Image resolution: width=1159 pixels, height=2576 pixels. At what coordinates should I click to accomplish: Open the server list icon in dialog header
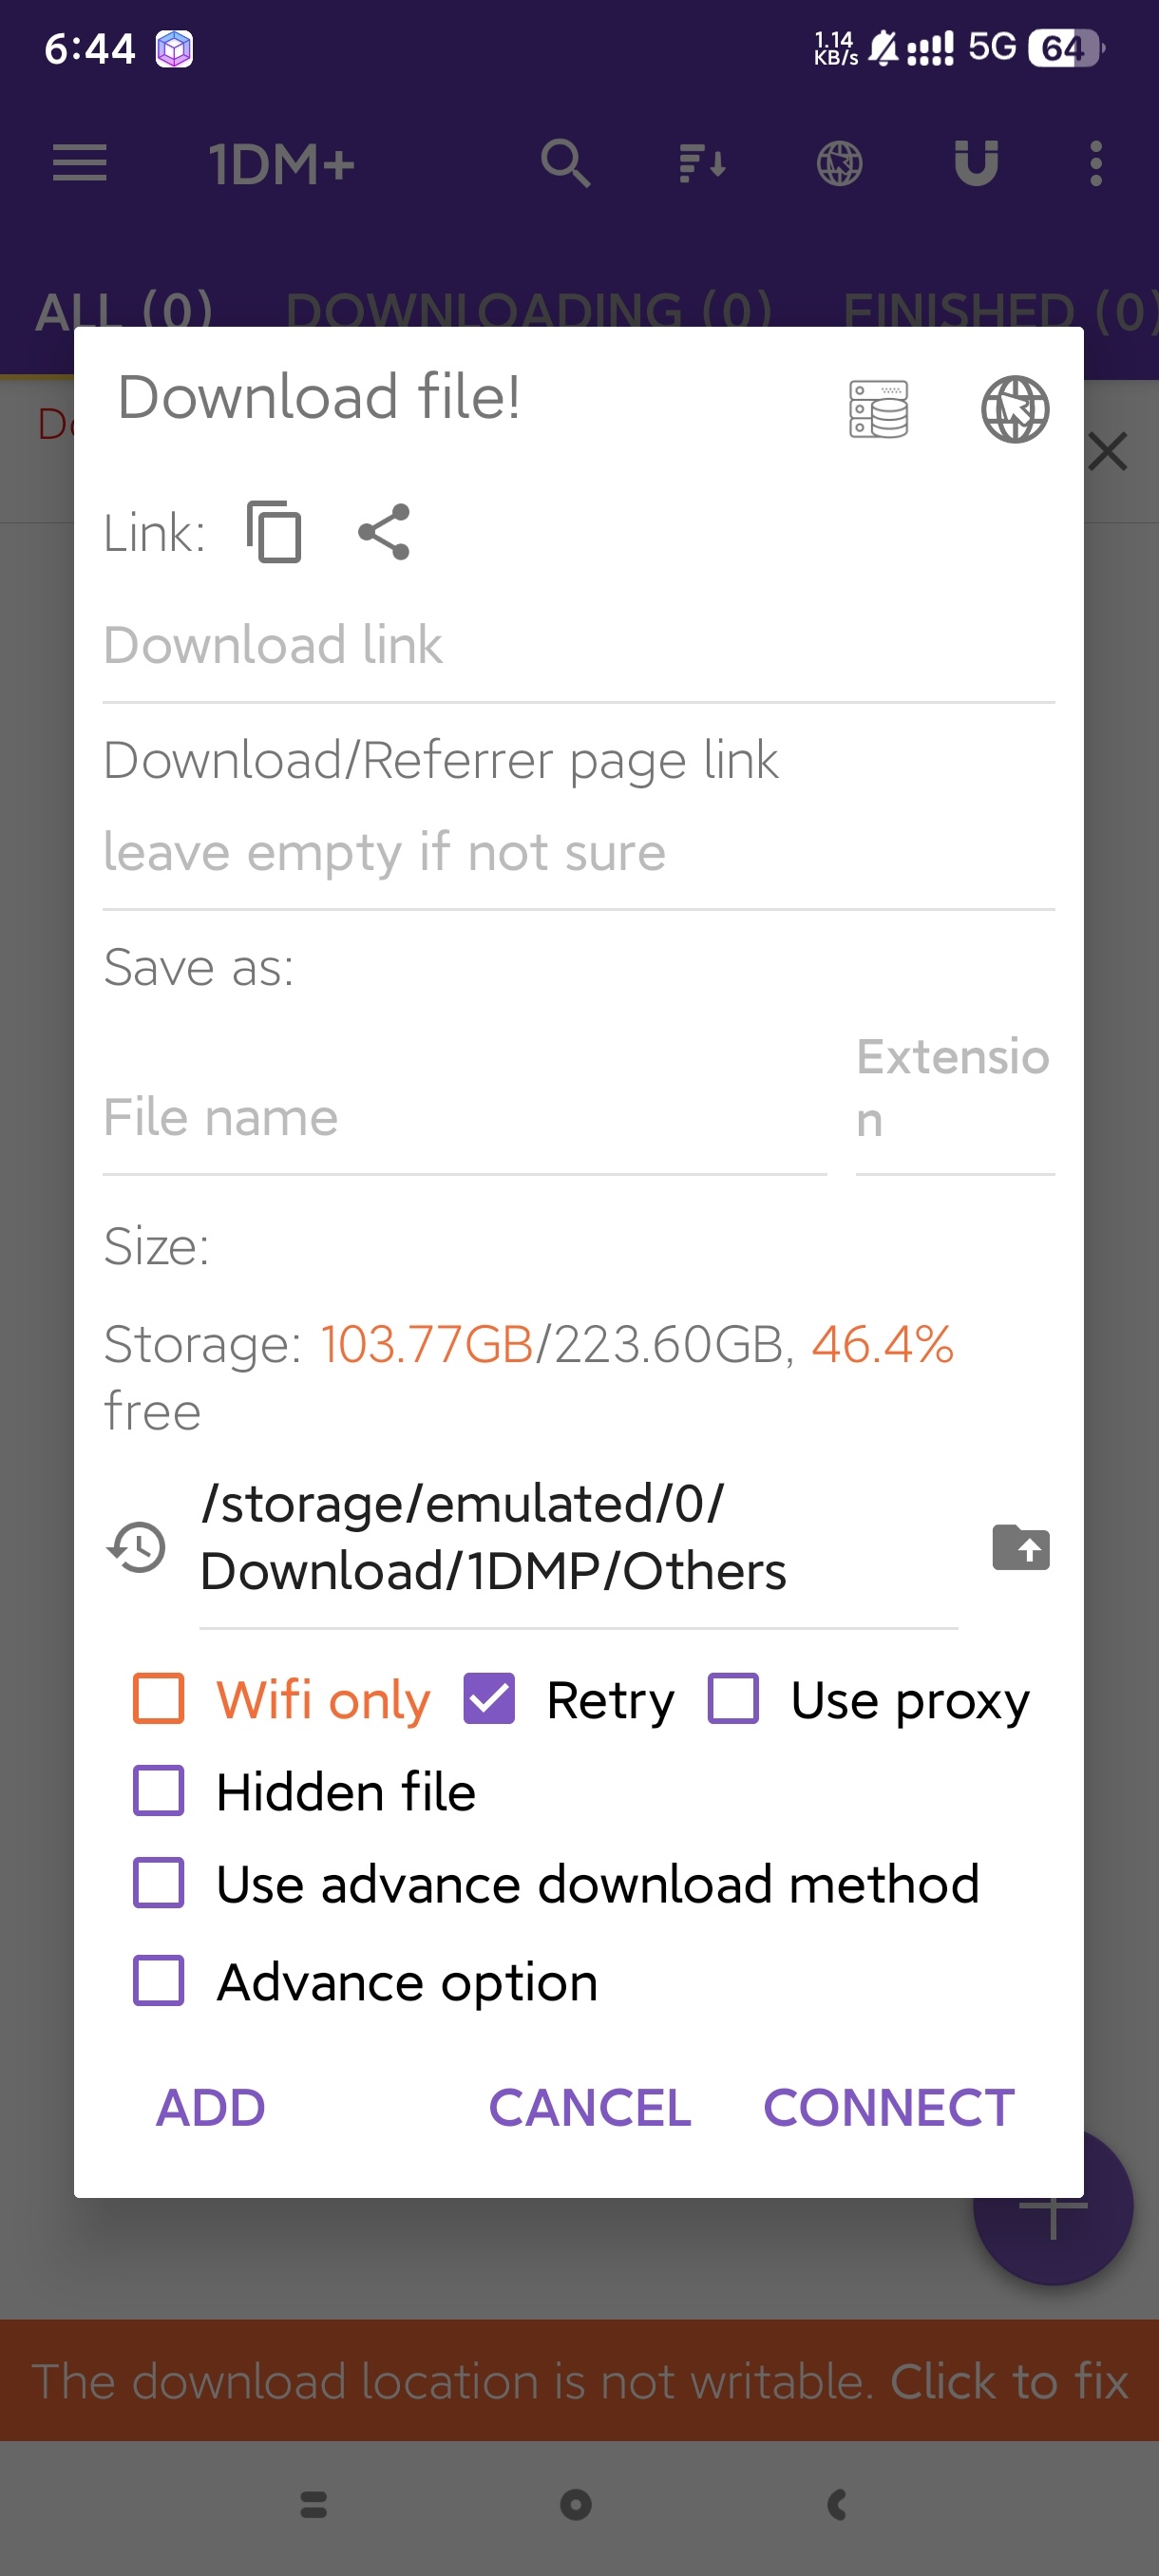click(x=878, y=409)
